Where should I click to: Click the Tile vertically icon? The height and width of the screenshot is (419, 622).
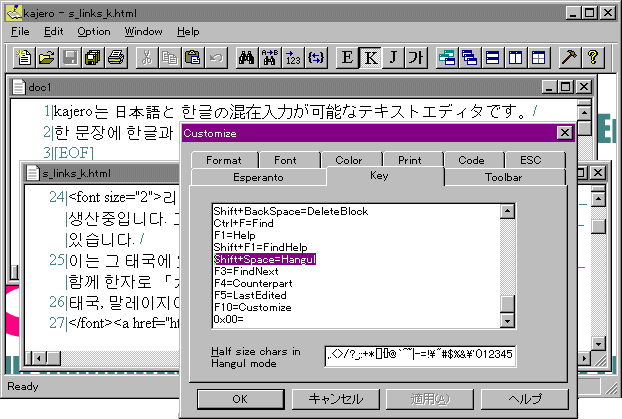coord(516,58)
